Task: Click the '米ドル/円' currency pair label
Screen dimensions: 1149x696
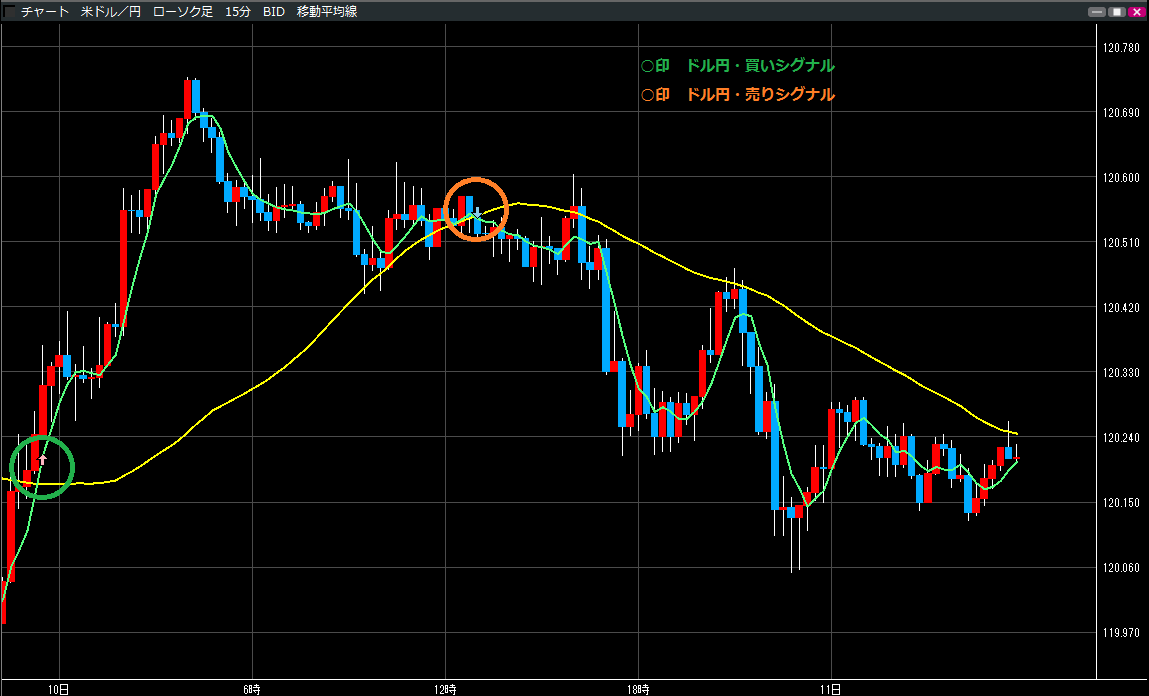Action: point(111,12)
